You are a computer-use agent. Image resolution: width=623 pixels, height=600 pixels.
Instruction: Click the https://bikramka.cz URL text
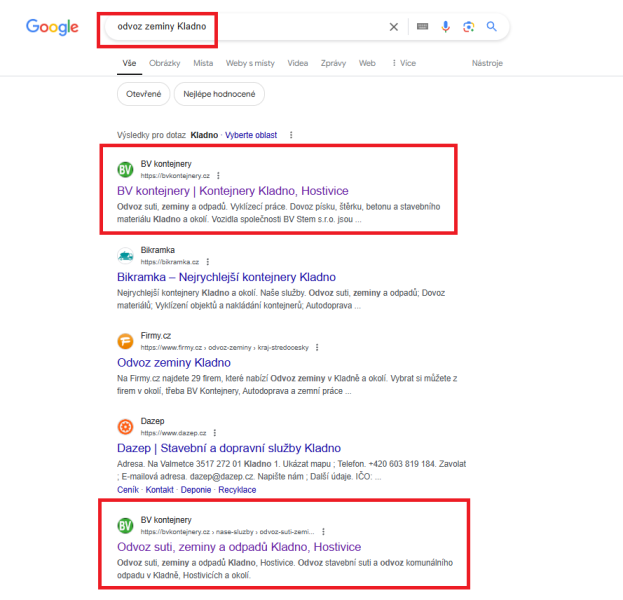coord(170,262)
